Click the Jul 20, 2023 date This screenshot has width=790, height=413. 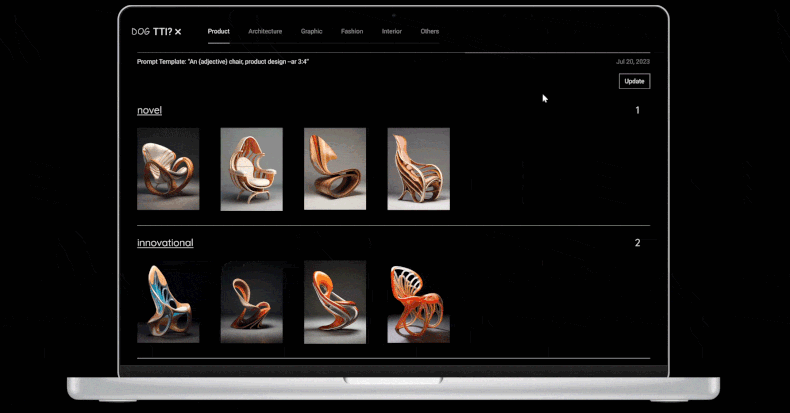tap(633, 61)
